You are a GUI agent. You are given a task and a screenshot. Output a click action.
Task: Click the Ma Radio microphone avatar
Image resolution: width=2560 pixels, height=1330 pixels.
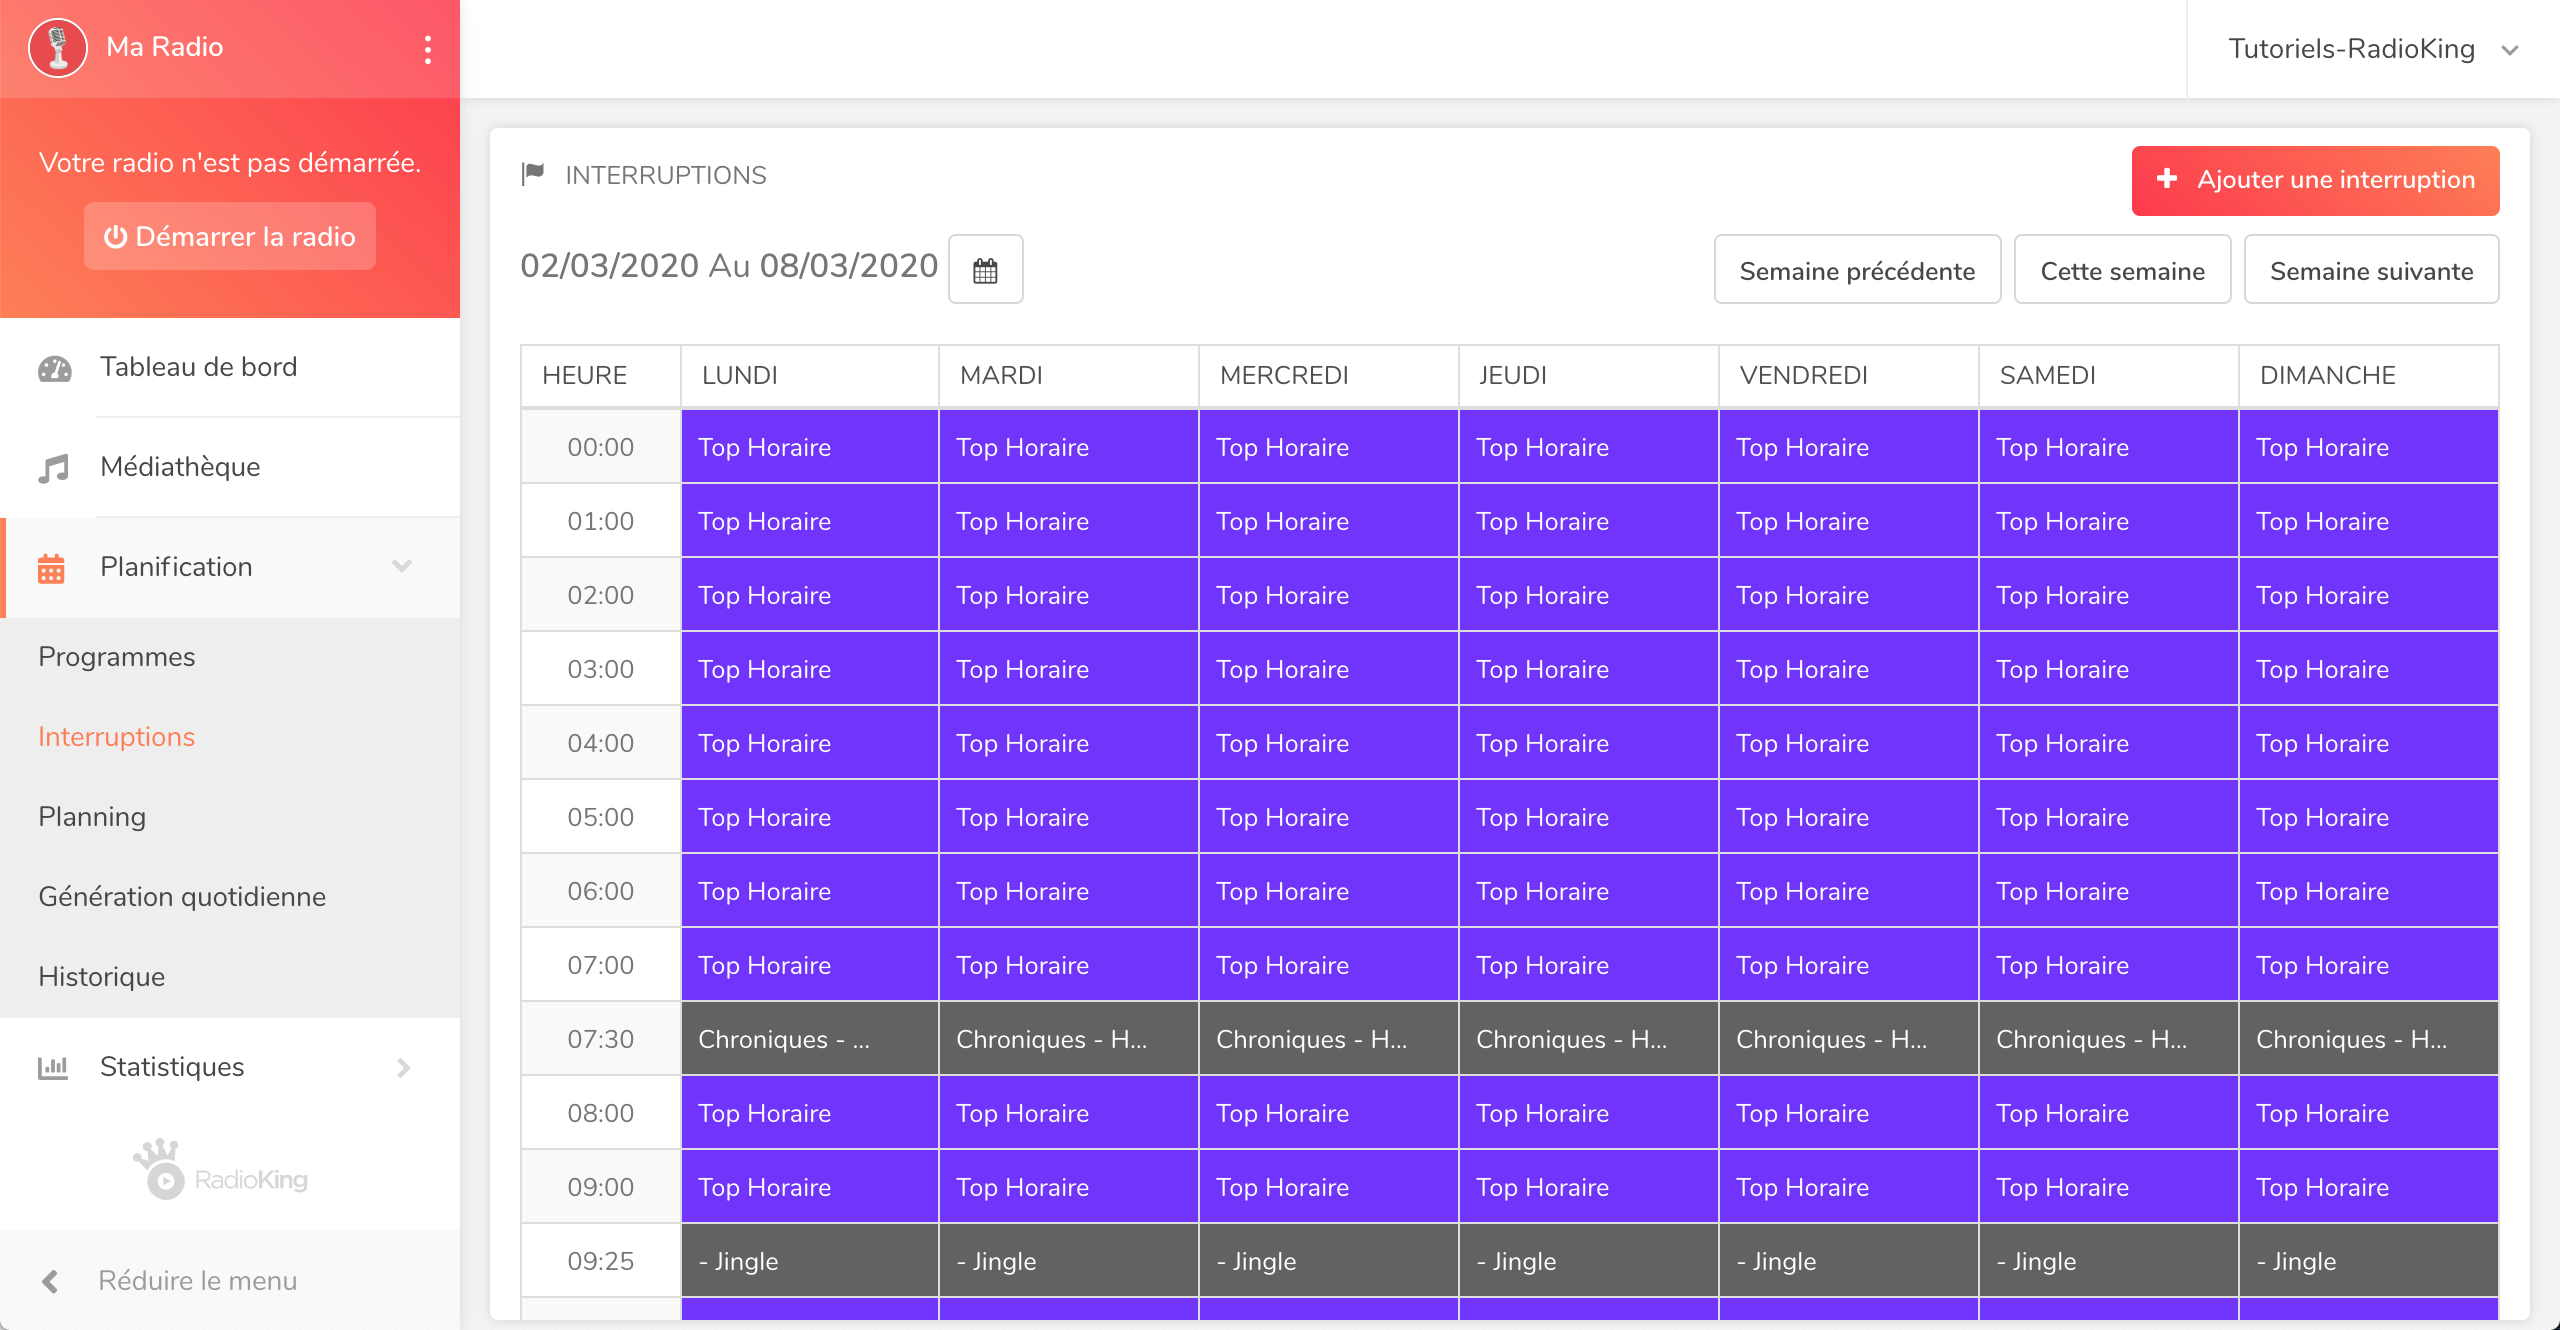[x=58, y=47]
